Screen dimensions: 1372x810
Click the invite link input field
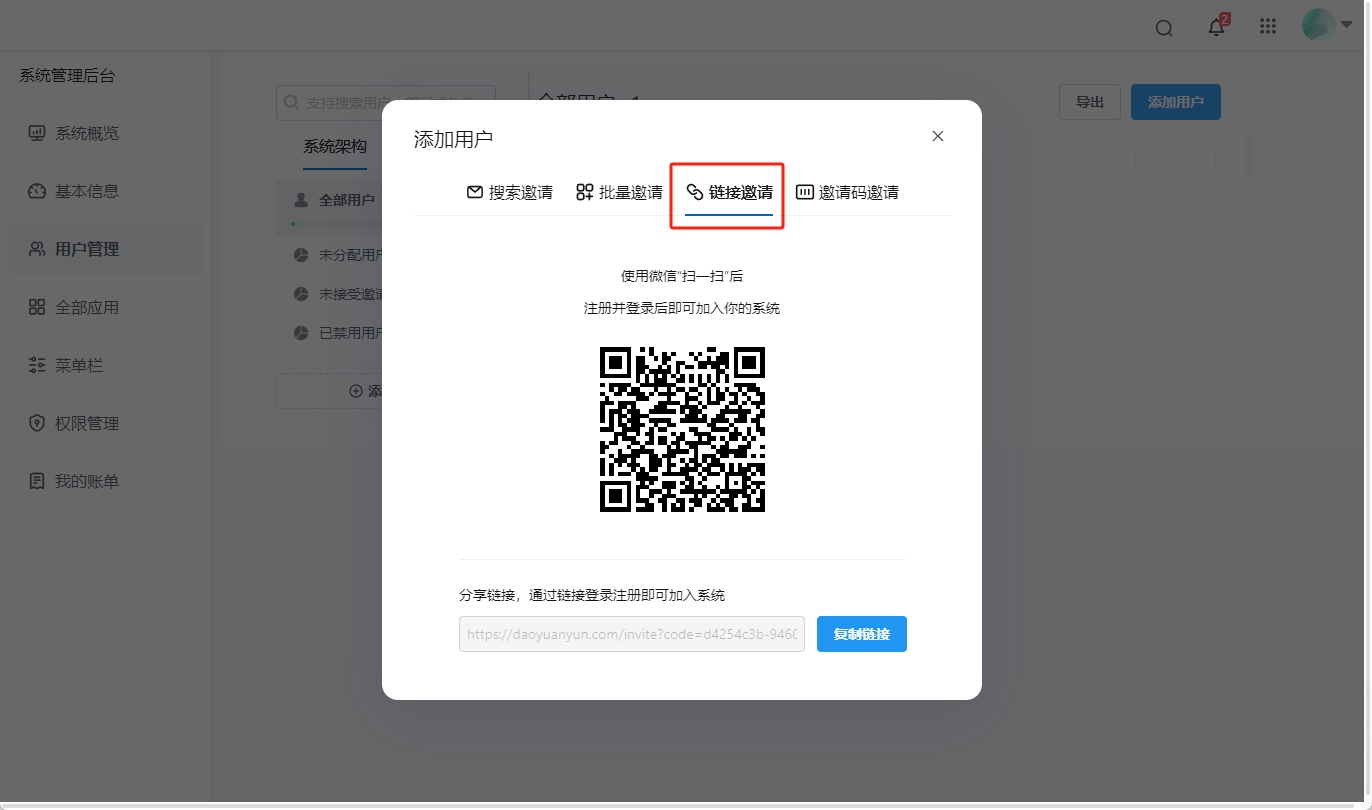pyautogui.click(x=631, y=633)
